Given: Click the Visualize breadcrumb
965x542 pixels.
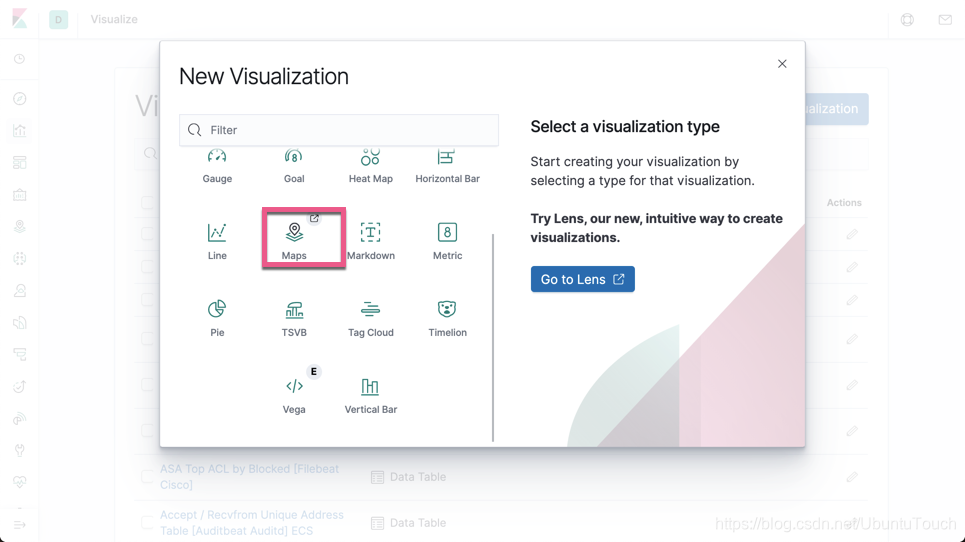Looking at the screenshot, I should [114, 19].
